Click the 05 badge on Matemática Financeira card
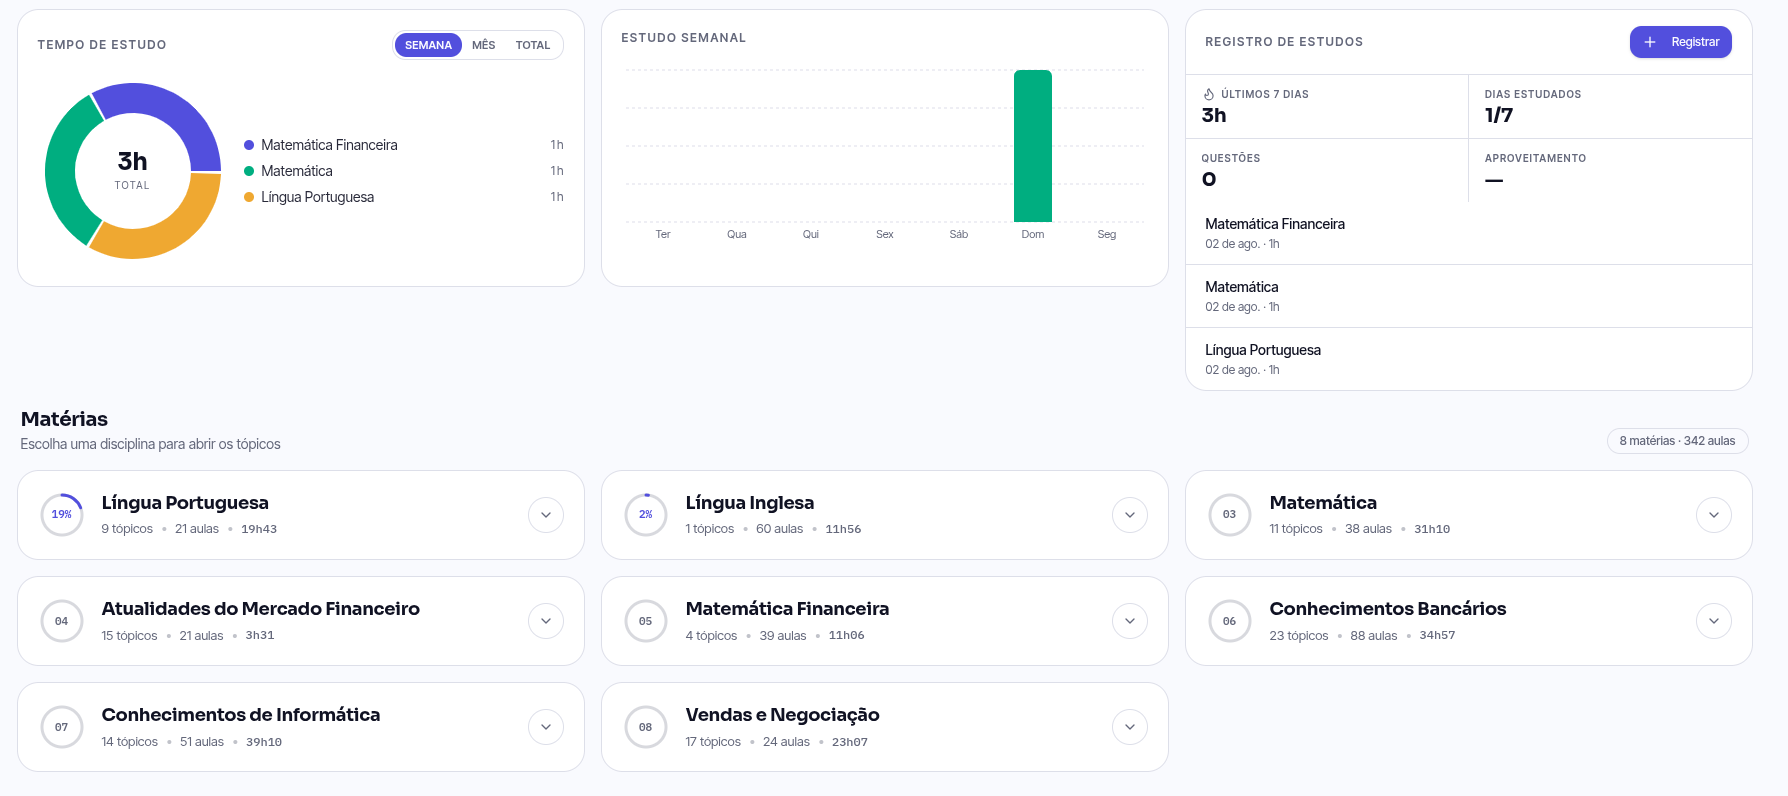This screenshot has height=796, width=1788. (x=646, y=621)
